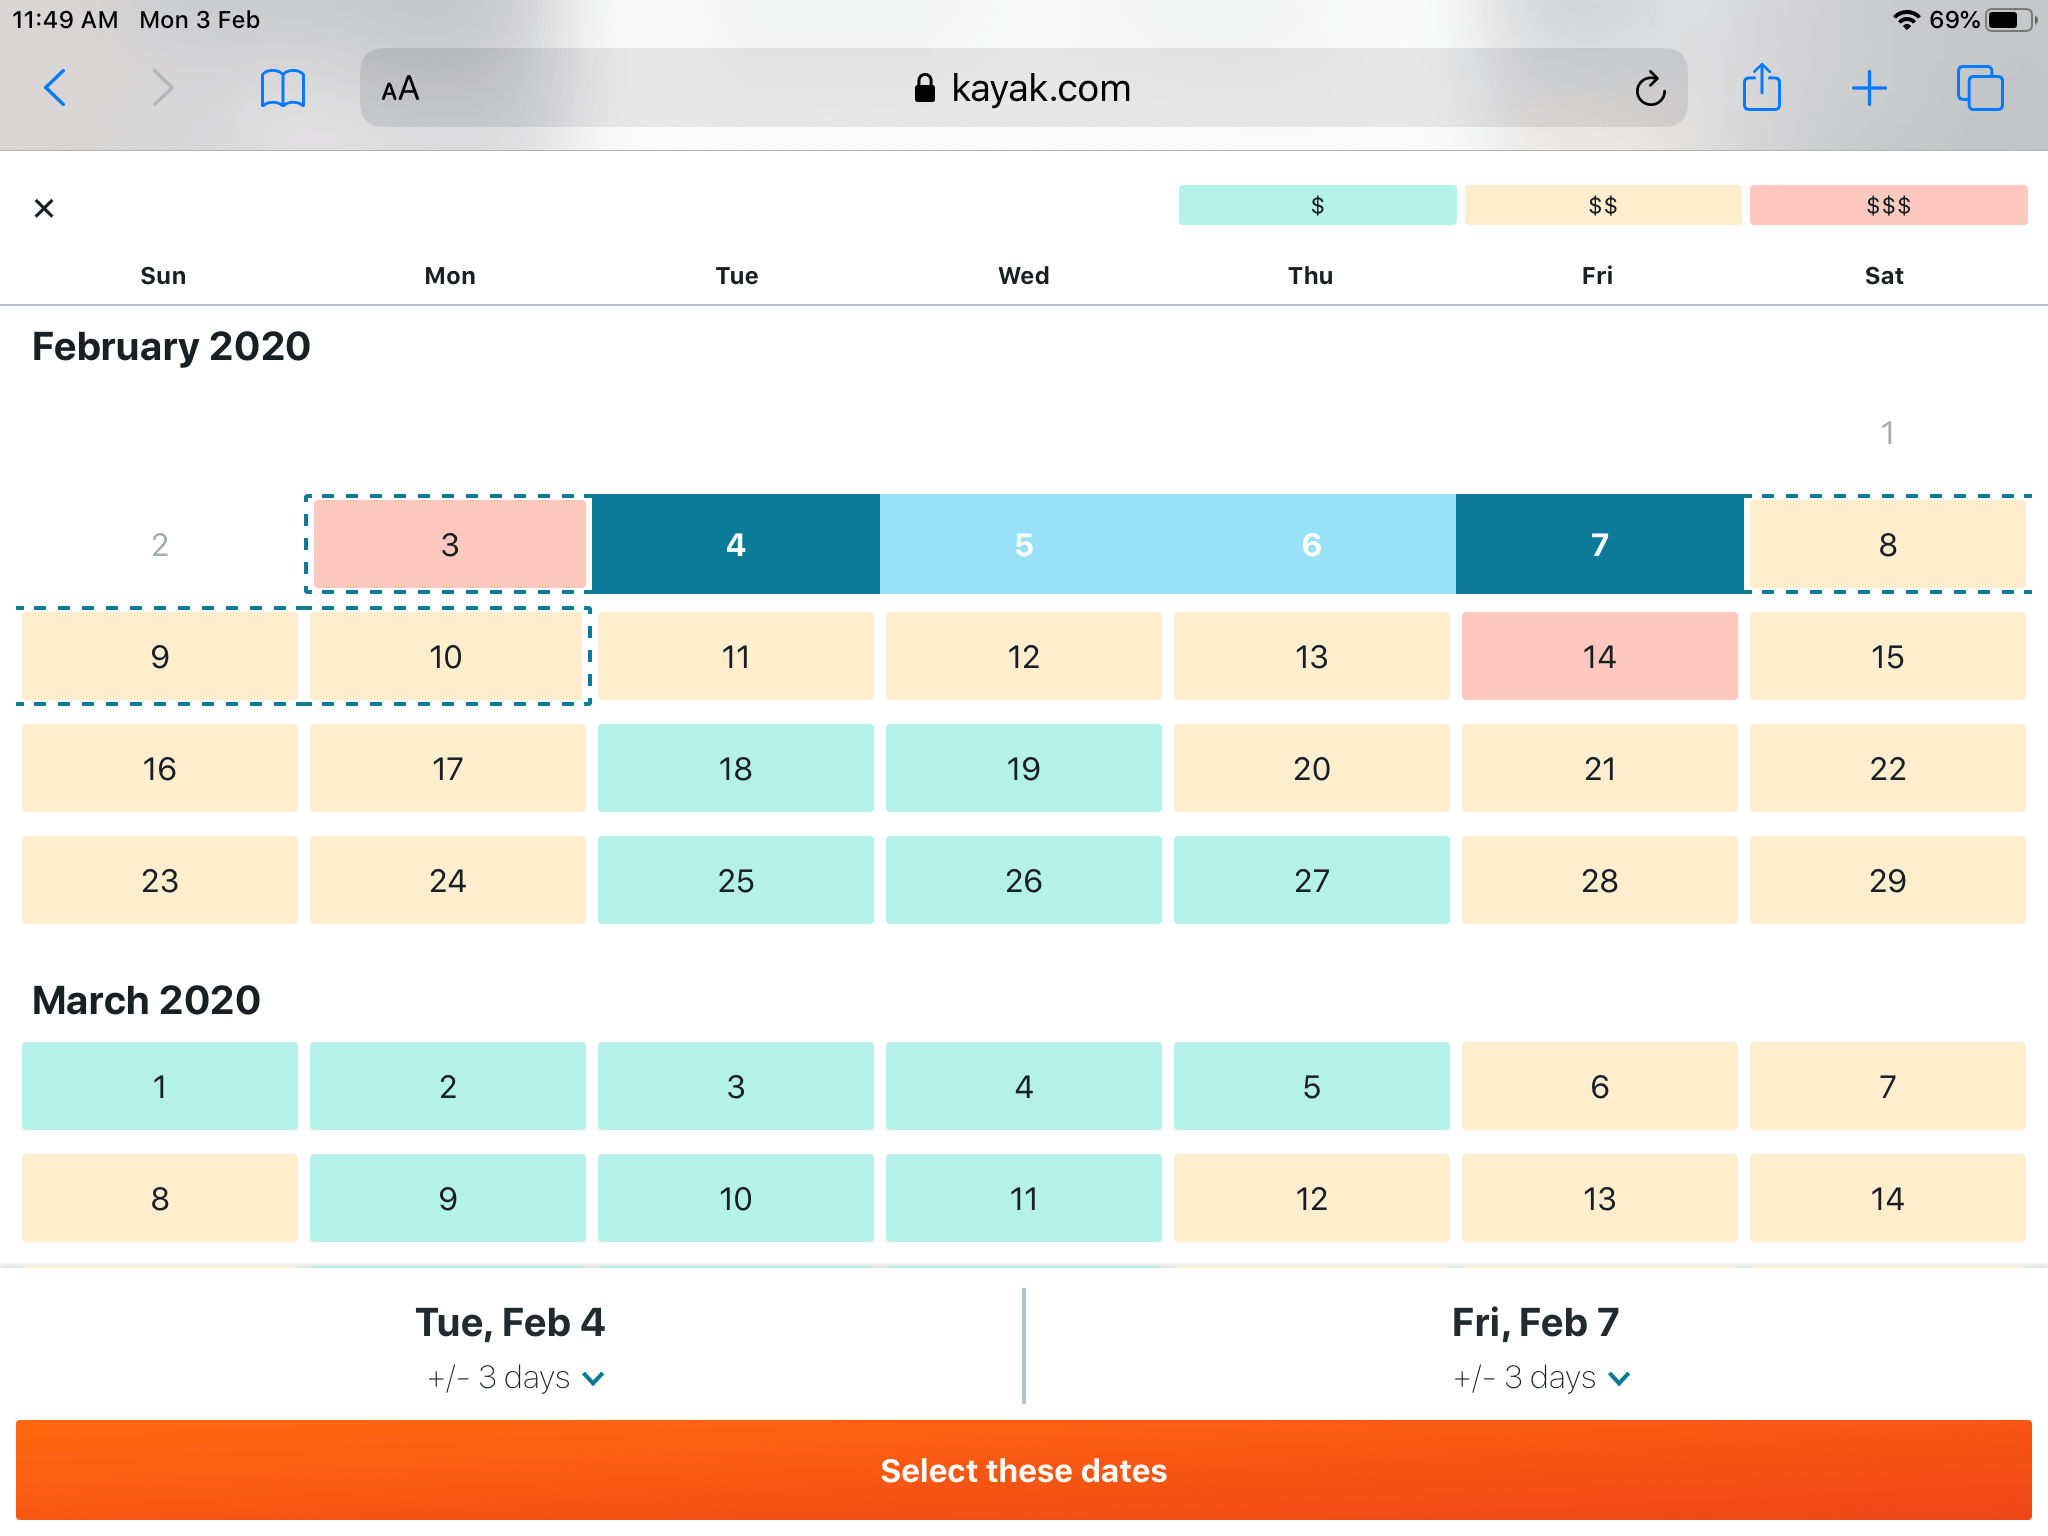Tap Safari back arrow

click(x=56, y=88)
